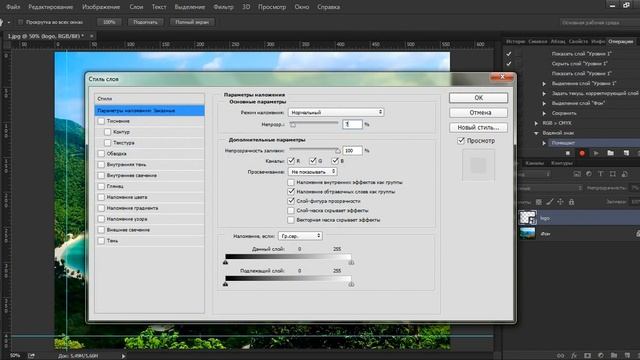This screenshot has height=360, width=640.
Task: Select the logo layer thumbnail
Action: tap(527, 218)
